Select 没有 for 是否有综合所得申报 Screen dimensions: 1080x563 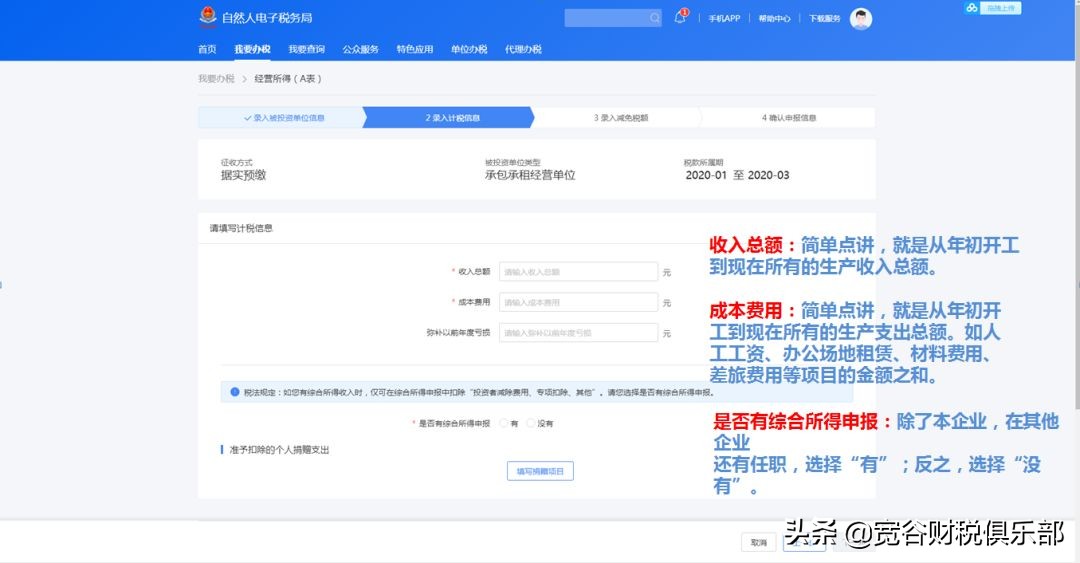530,423
